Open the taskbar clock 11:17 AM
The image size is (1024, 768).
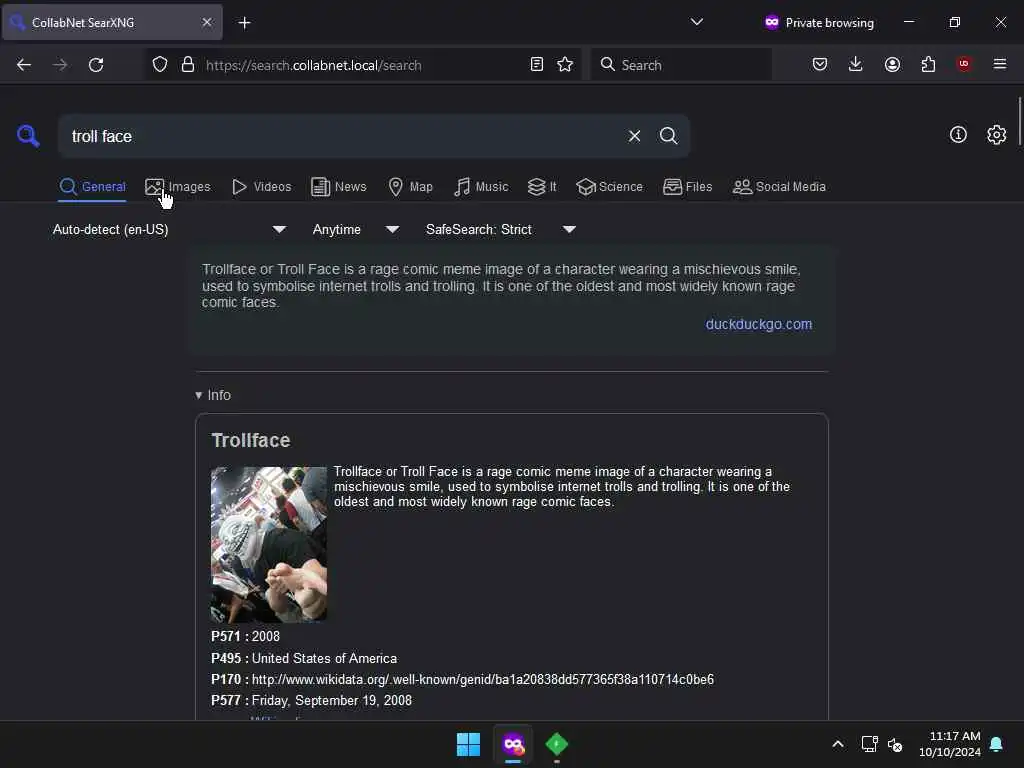pyautogui.click(x=950, y=744)
